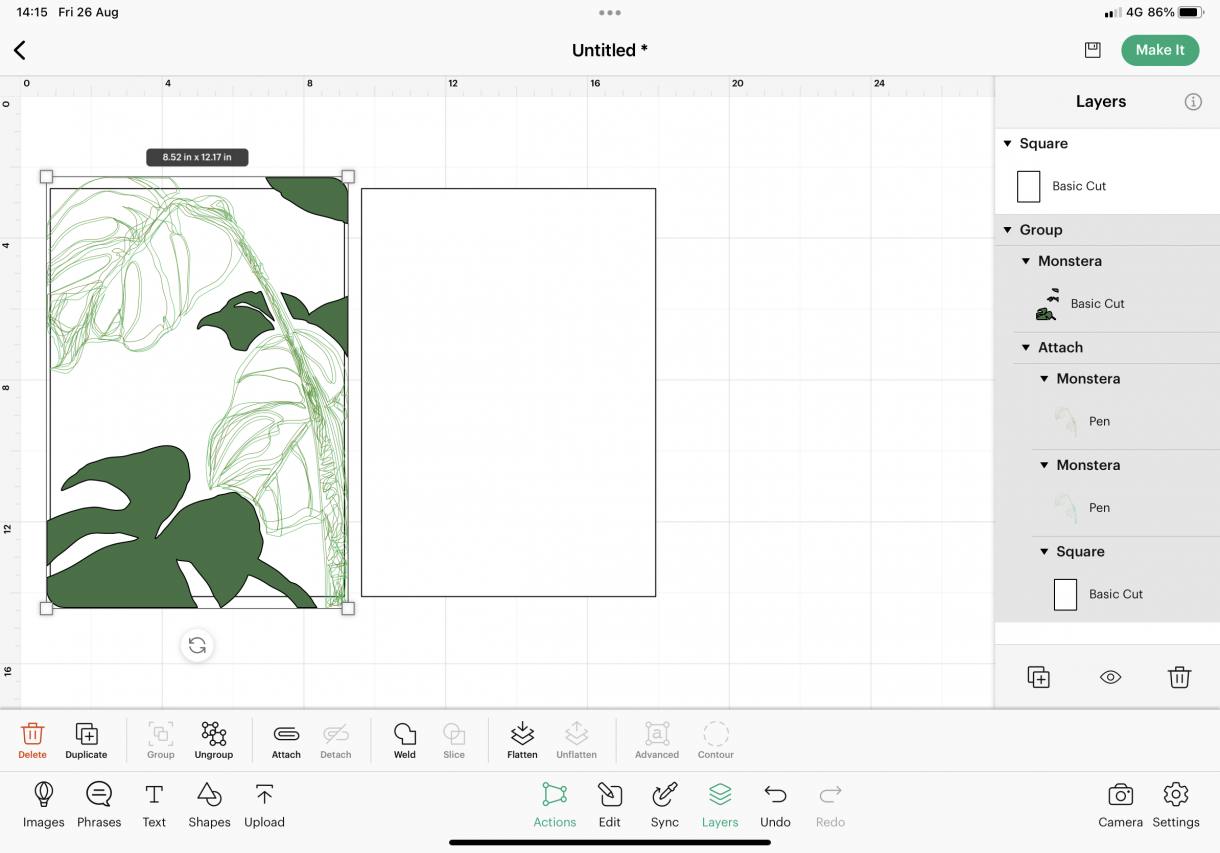Tap Redo
Image resolution: width=1220 pixels, height=853 pixels.
coord(830,806)
